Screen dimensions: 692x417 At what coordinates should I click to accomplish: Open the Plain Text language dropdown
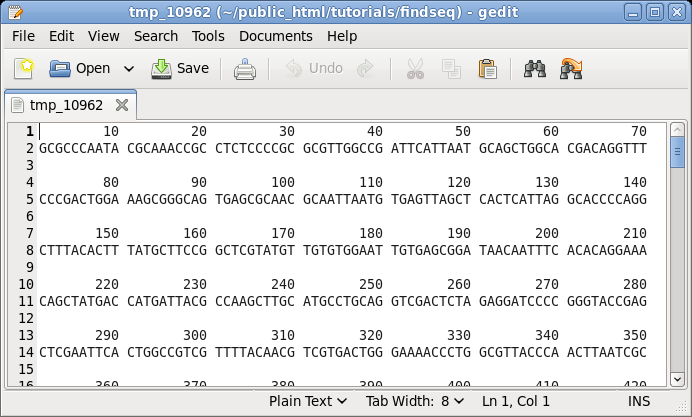click(308, 401)
